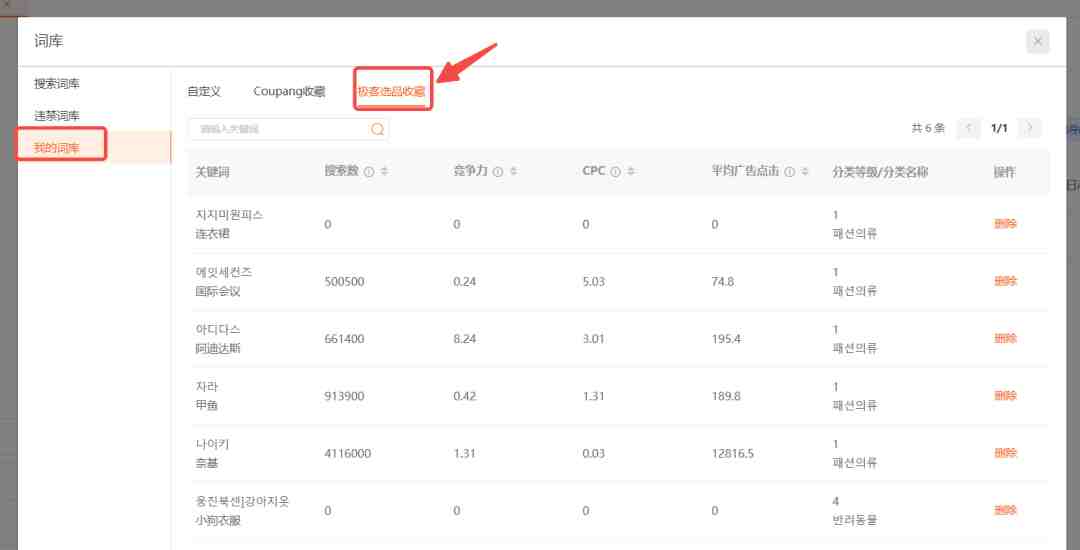Viewport: 1080px width, 550px height.
Task: Open 违禁词库 in the sidebar
Action: click(x=56, y=116)
